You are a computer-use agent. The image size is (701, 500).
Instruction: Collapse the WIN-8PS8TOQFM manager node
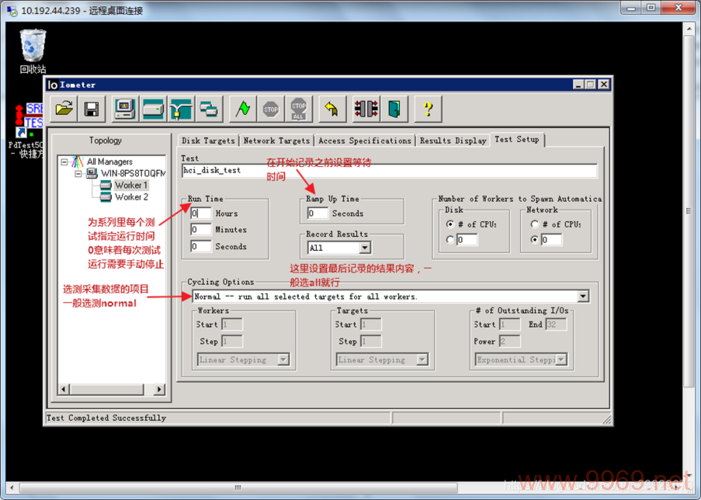point(78,173)
